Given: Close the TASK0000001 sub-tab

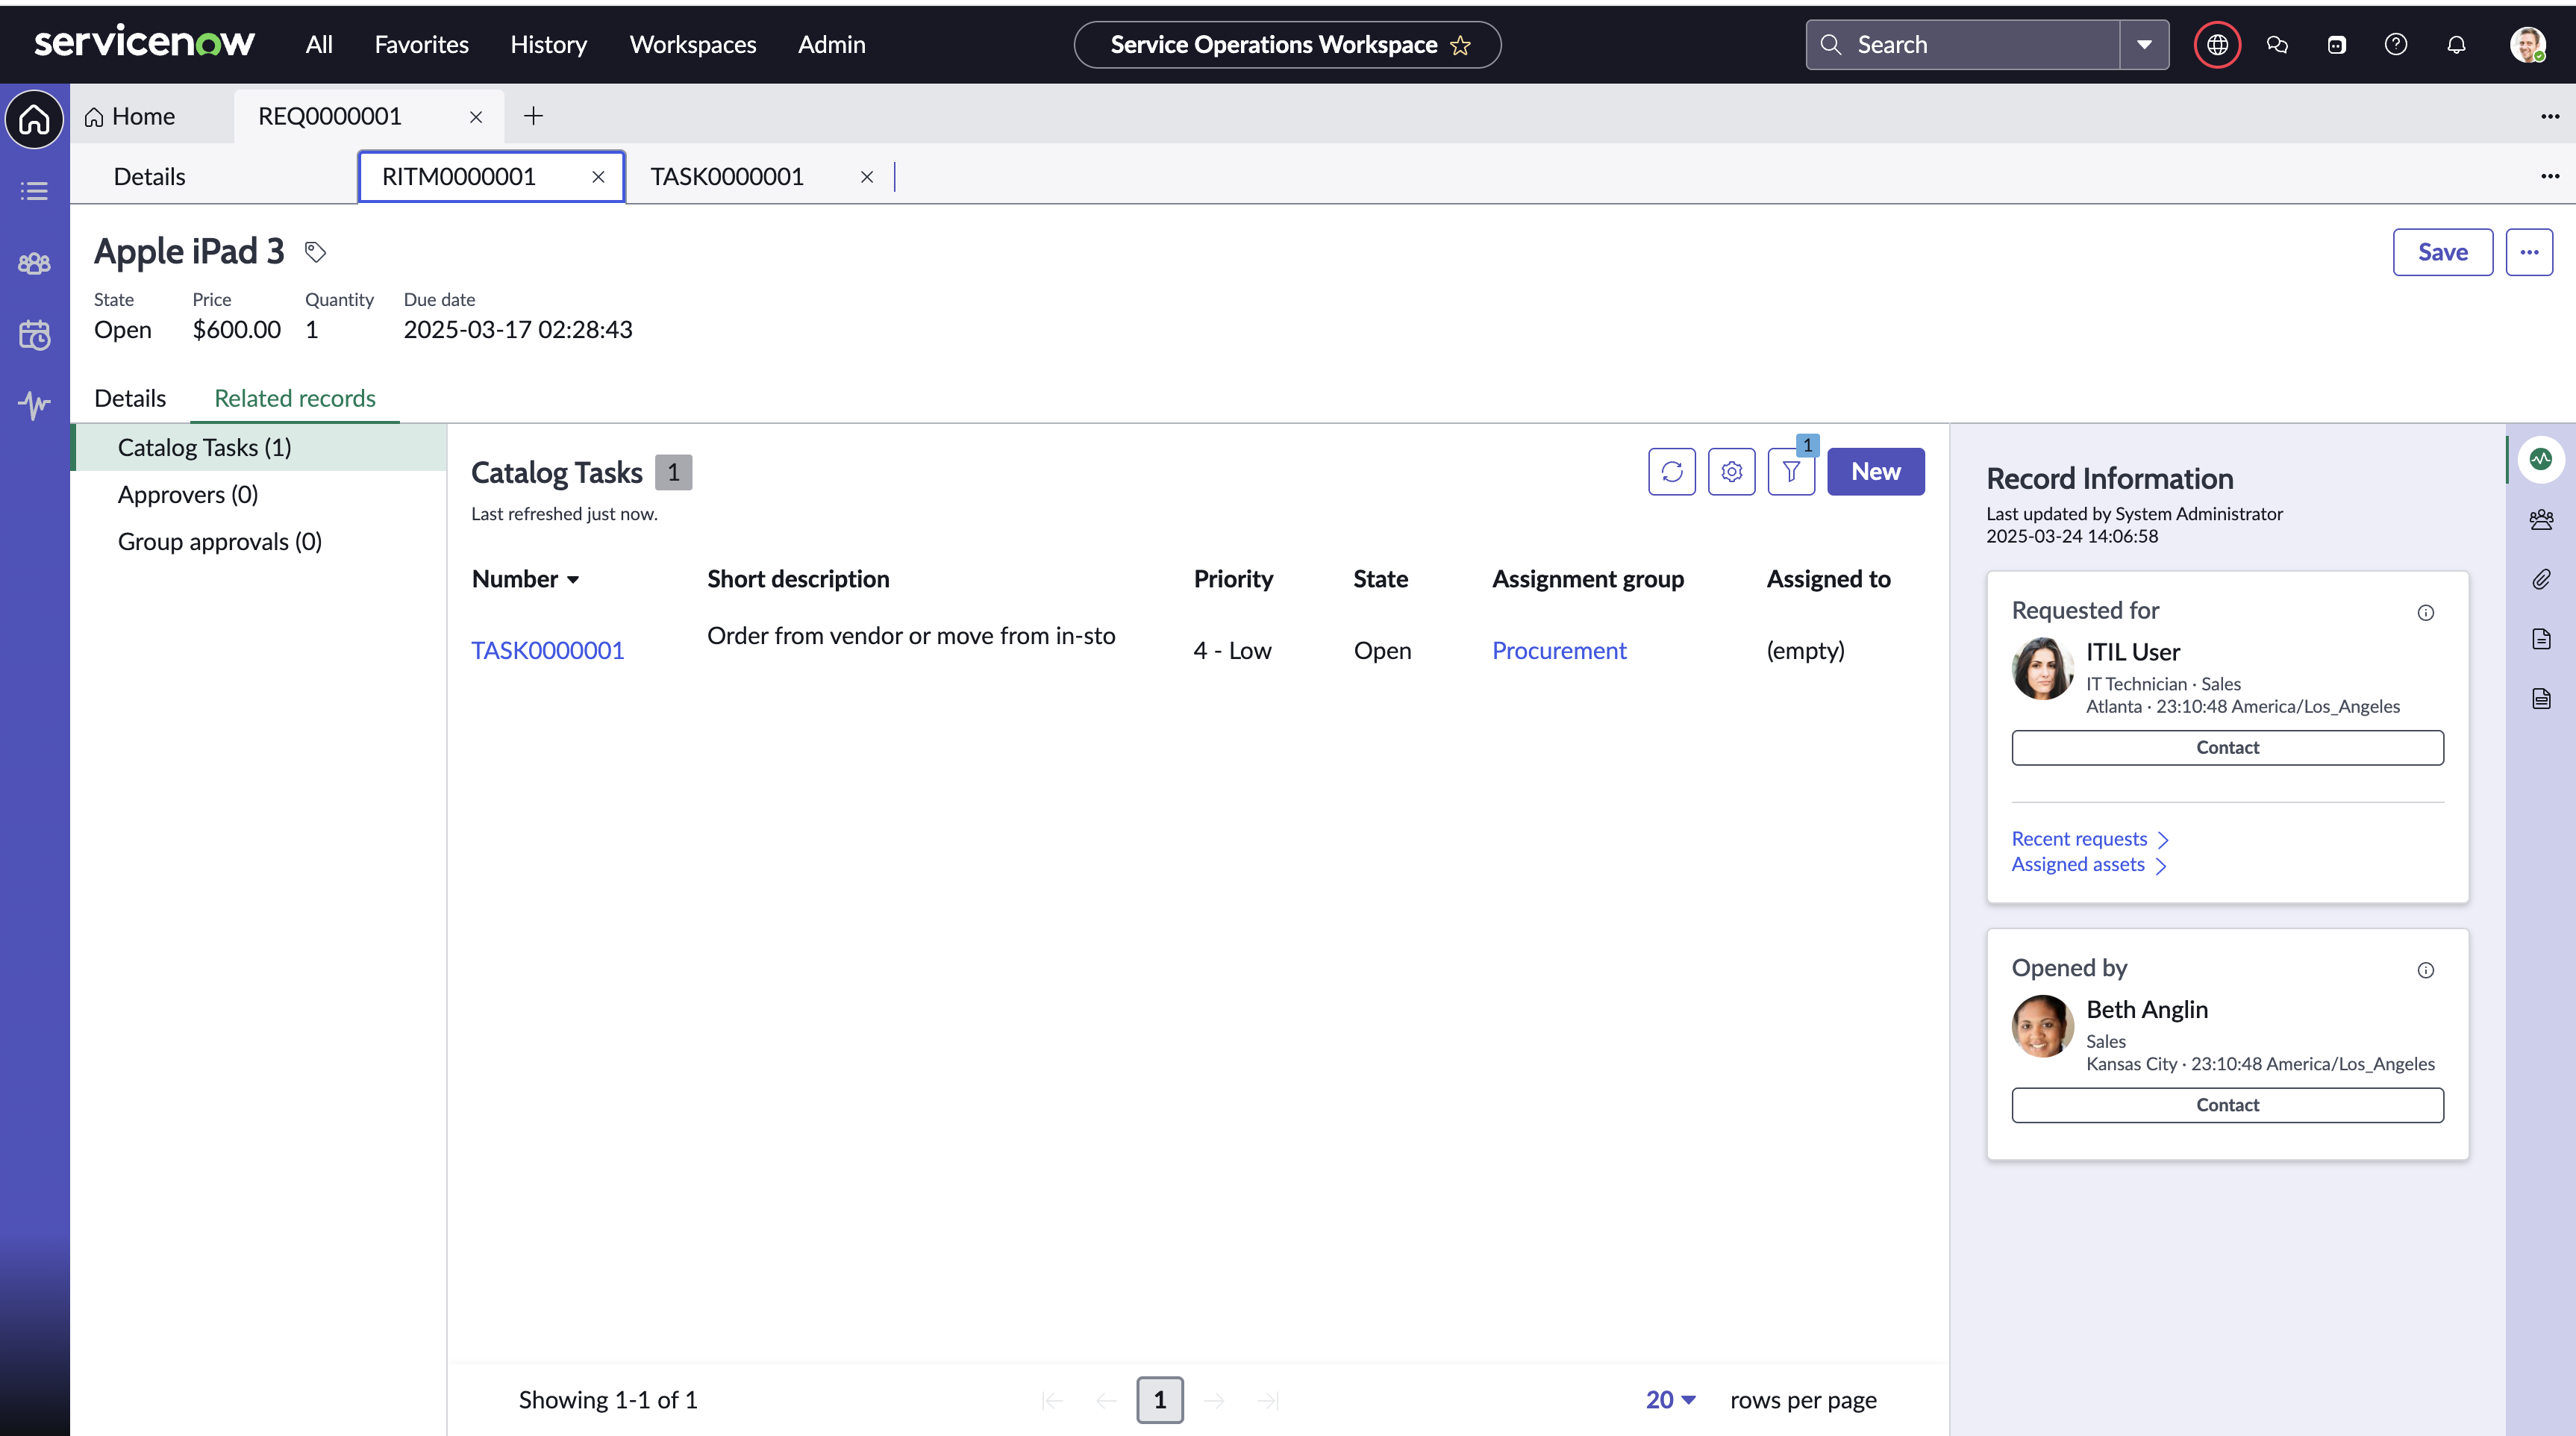Looking at the screenshot, I should coord(867,177).
